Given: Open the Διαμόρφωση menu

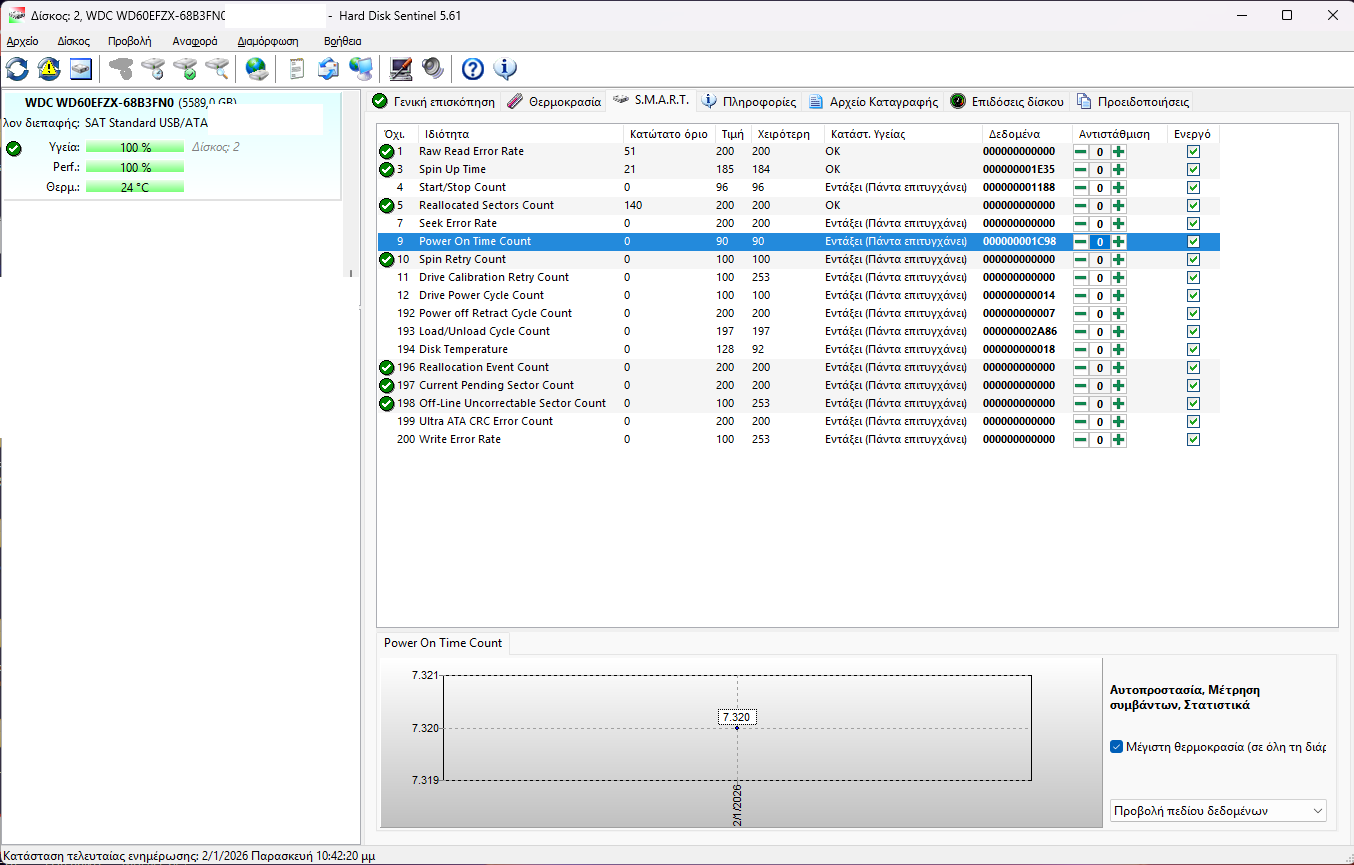Looking at the screenshot, I should [x=268, y=41].
